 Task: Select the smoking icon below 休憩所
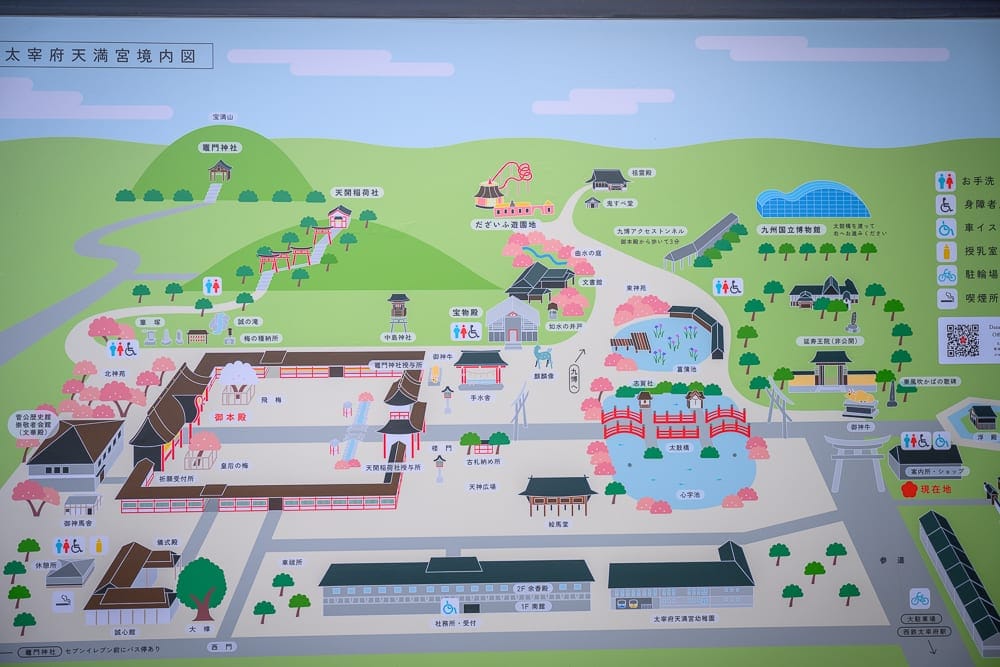click(x=62, y=600)
